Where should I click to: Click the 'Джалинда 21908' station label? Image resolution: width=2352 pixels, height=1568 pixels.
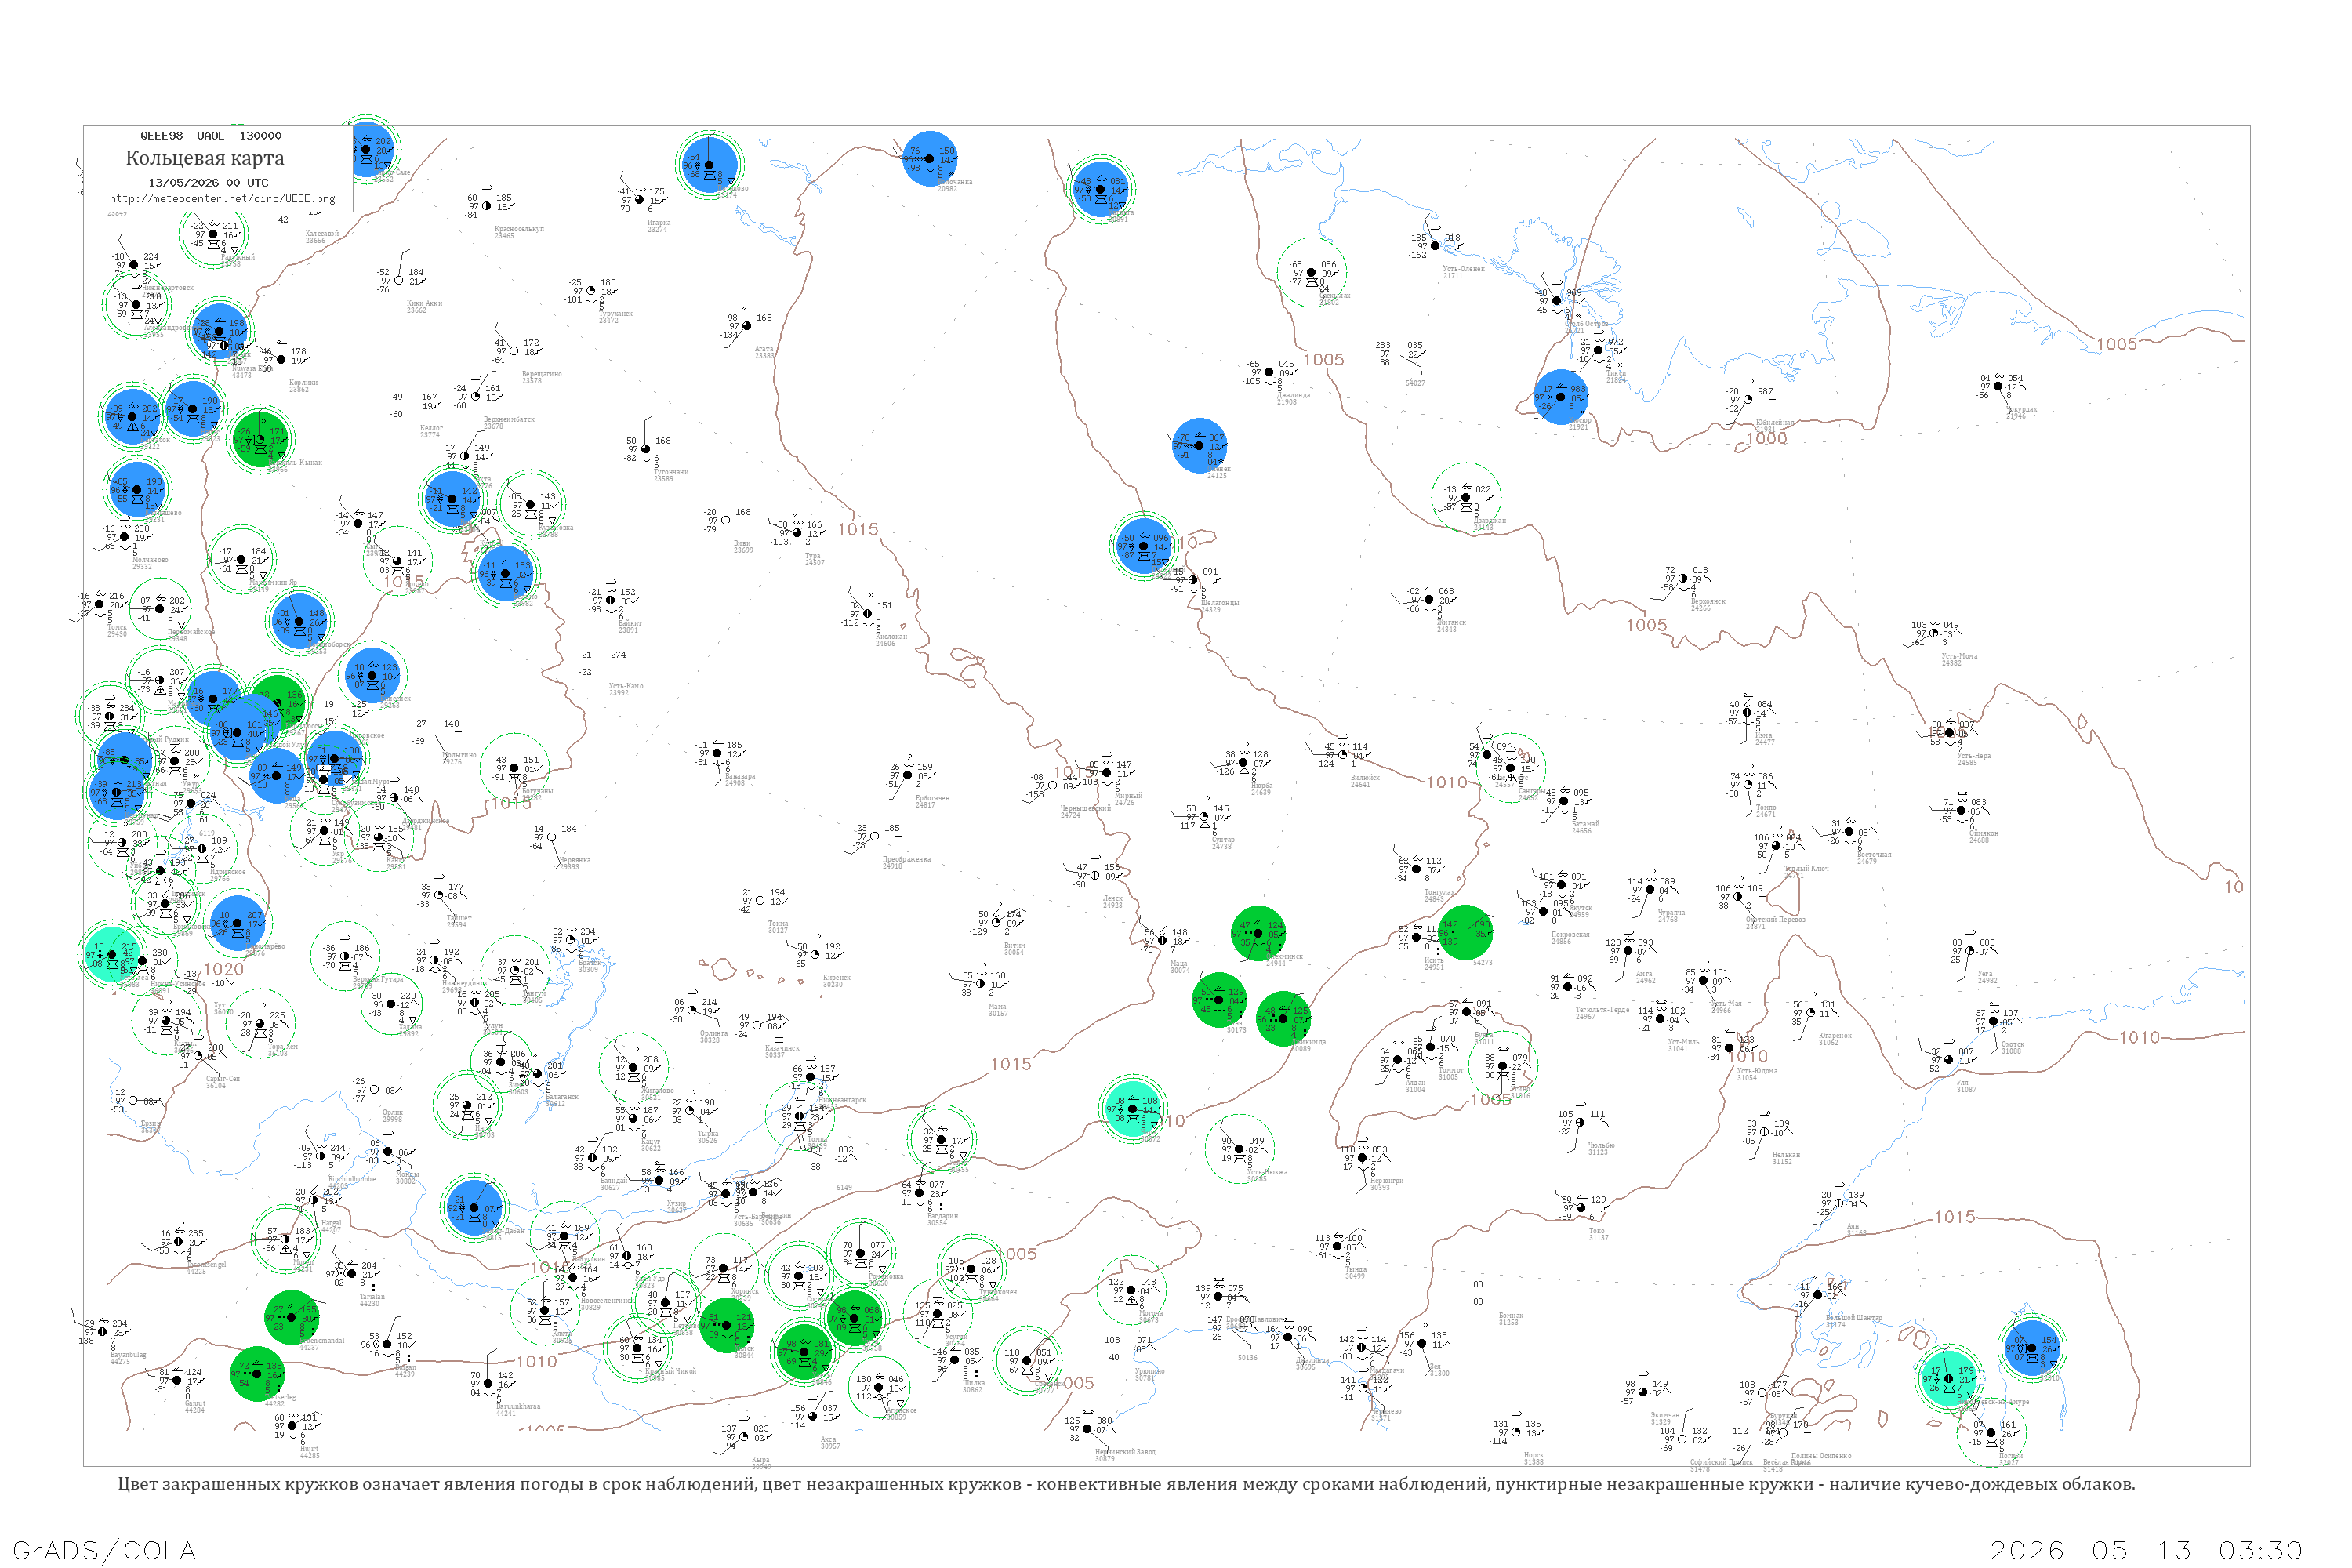click(1293, 398)
